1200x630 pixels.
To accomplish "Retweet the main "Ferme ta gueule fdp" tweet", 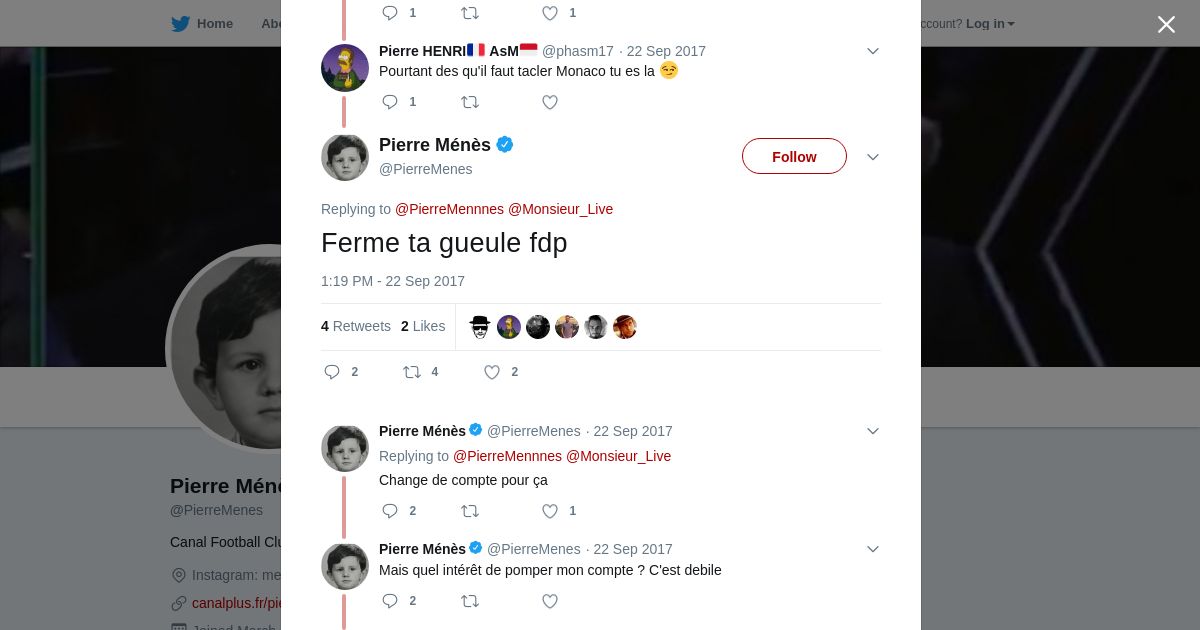I will (x=412, y=372).
